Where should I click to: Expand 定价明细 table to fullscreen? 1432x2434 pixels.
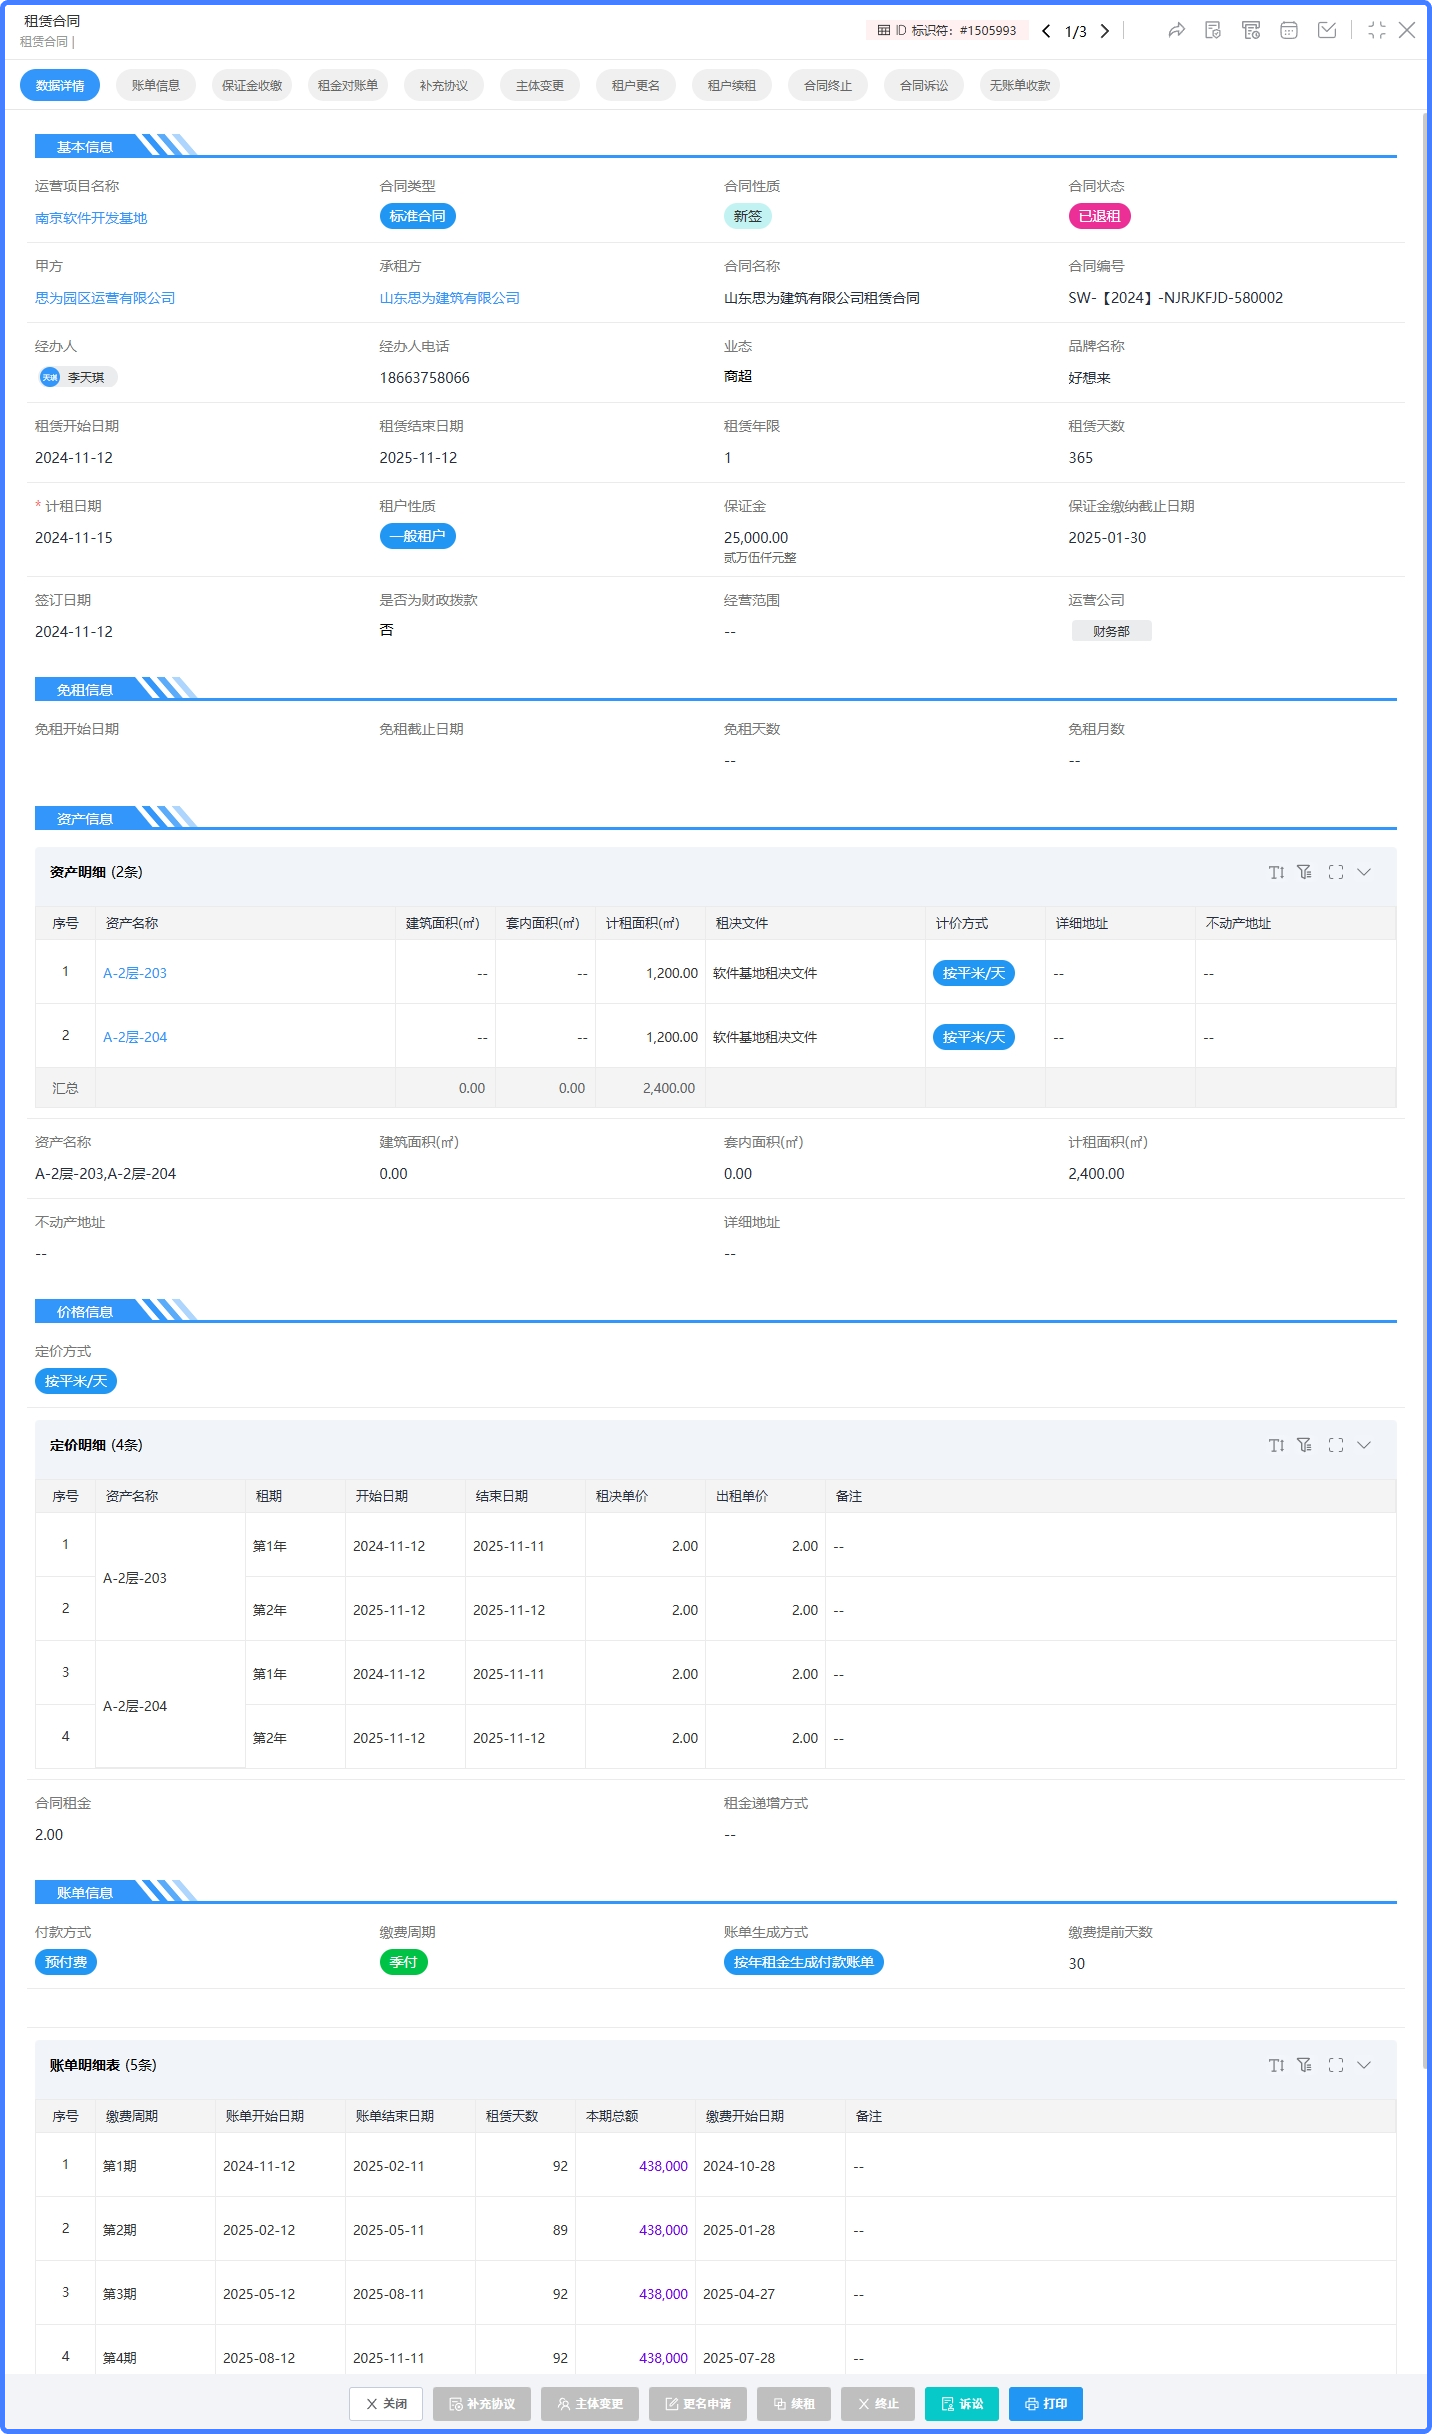pos(1335,1445)
